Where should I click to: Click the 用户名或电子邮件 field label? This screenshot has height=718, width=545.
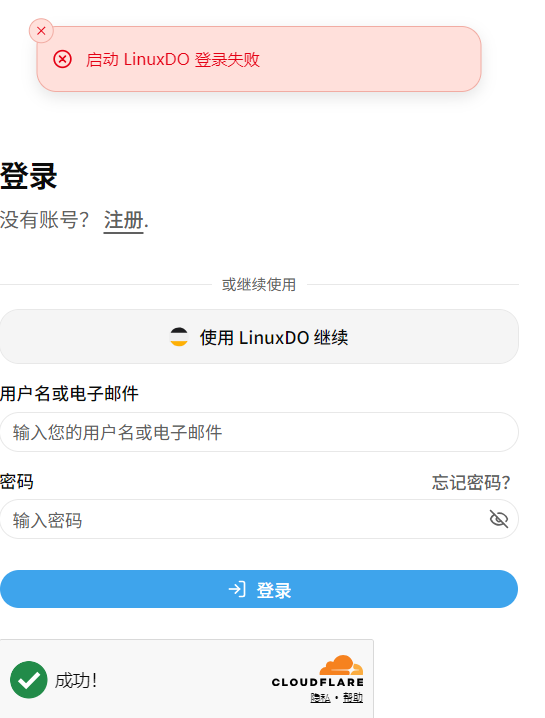(x=69, y=394)
